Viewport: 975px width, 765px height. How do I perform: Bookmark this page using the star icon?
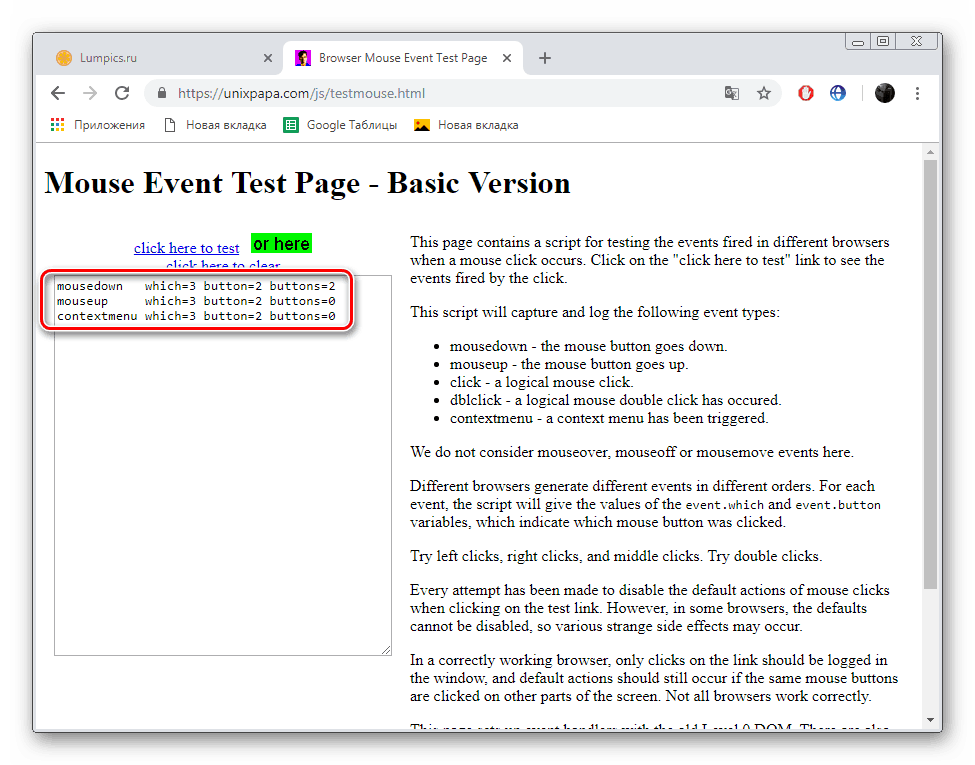point(764,92)
